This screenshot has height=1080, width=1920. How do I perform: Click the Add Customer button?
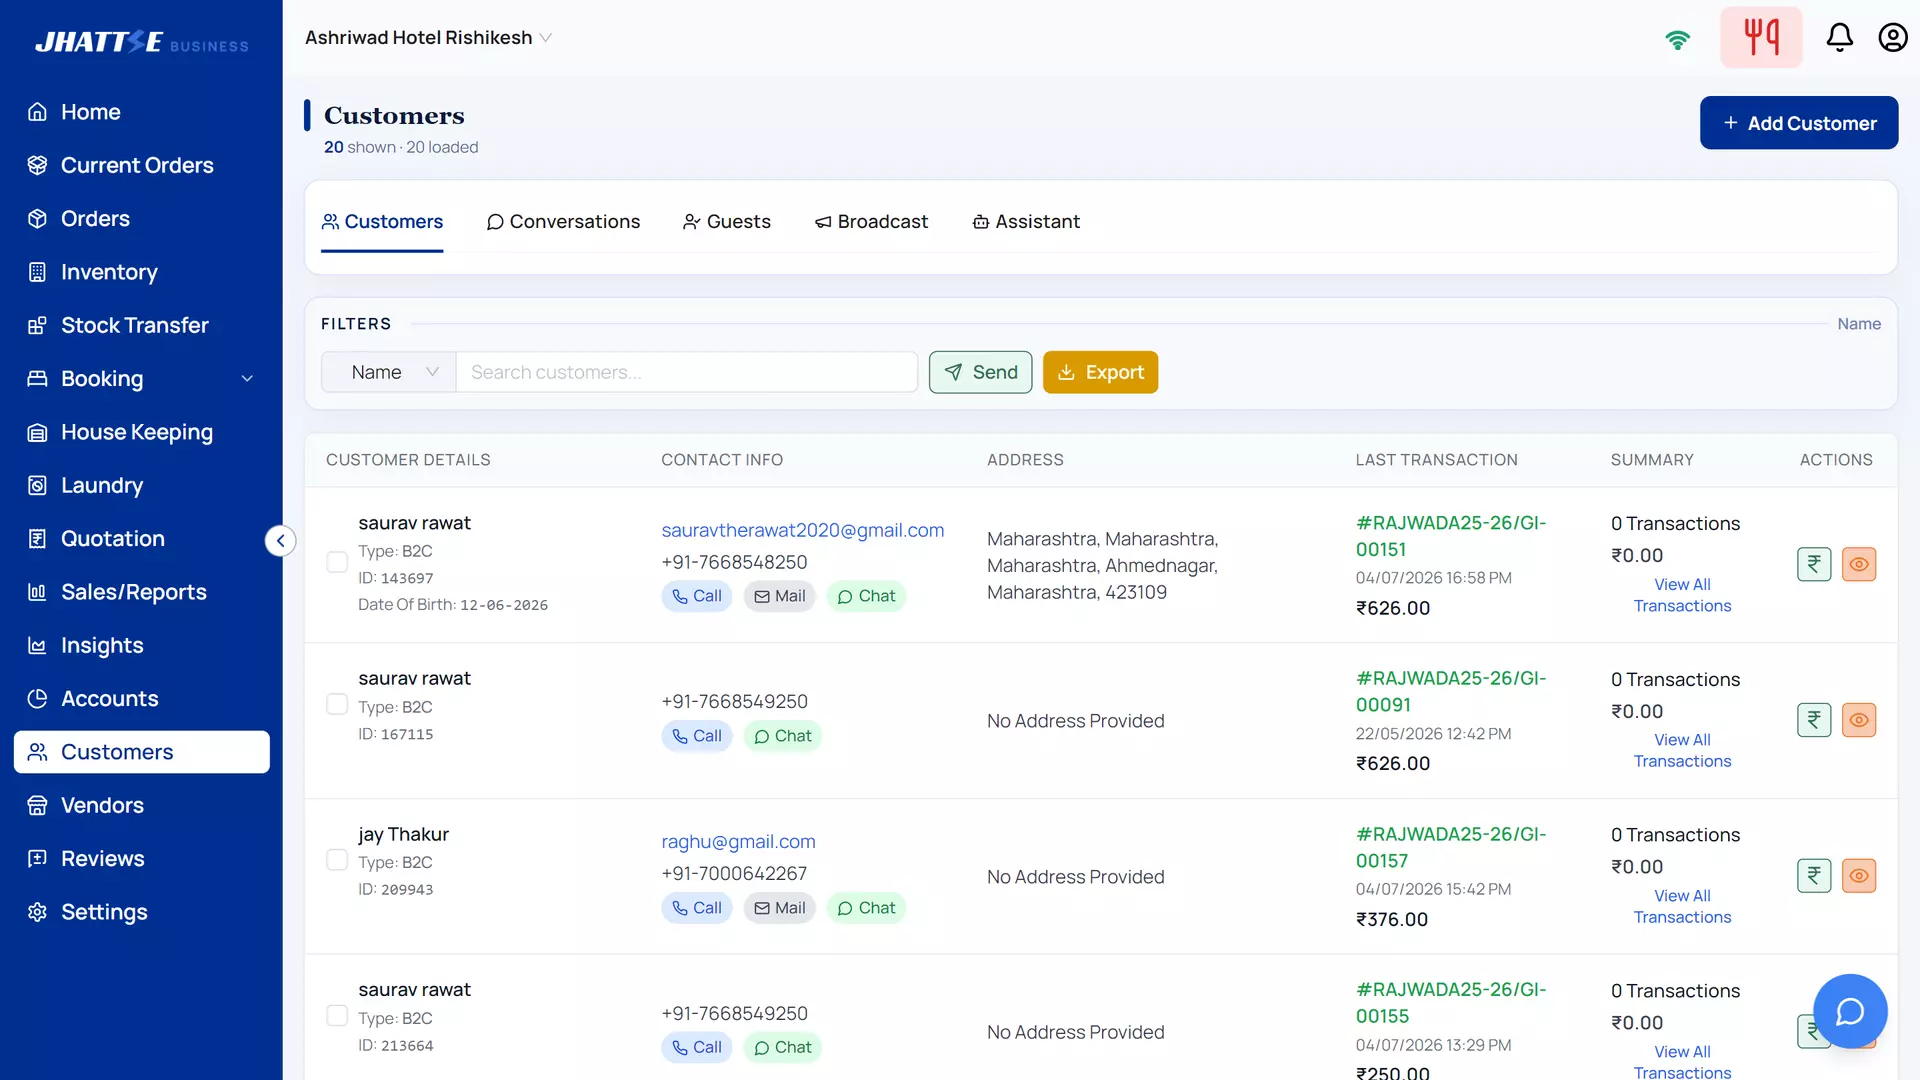click(x=1799, y=123)
